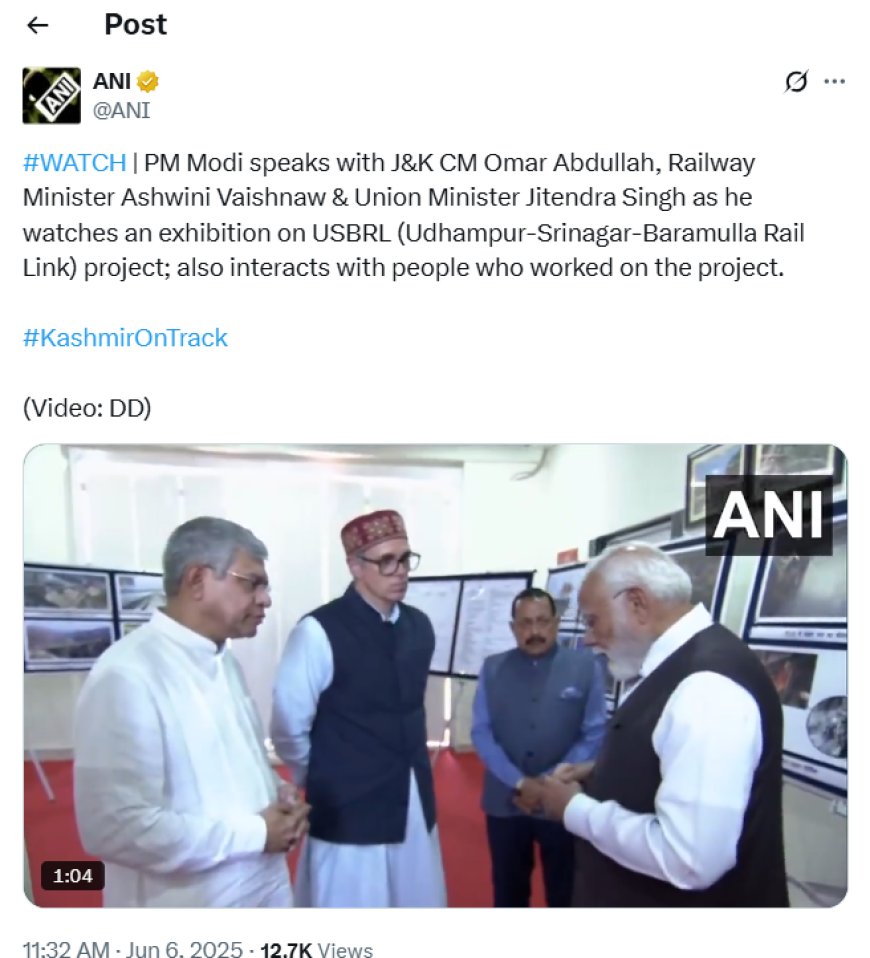Click the Post header title

coord(136,25)
